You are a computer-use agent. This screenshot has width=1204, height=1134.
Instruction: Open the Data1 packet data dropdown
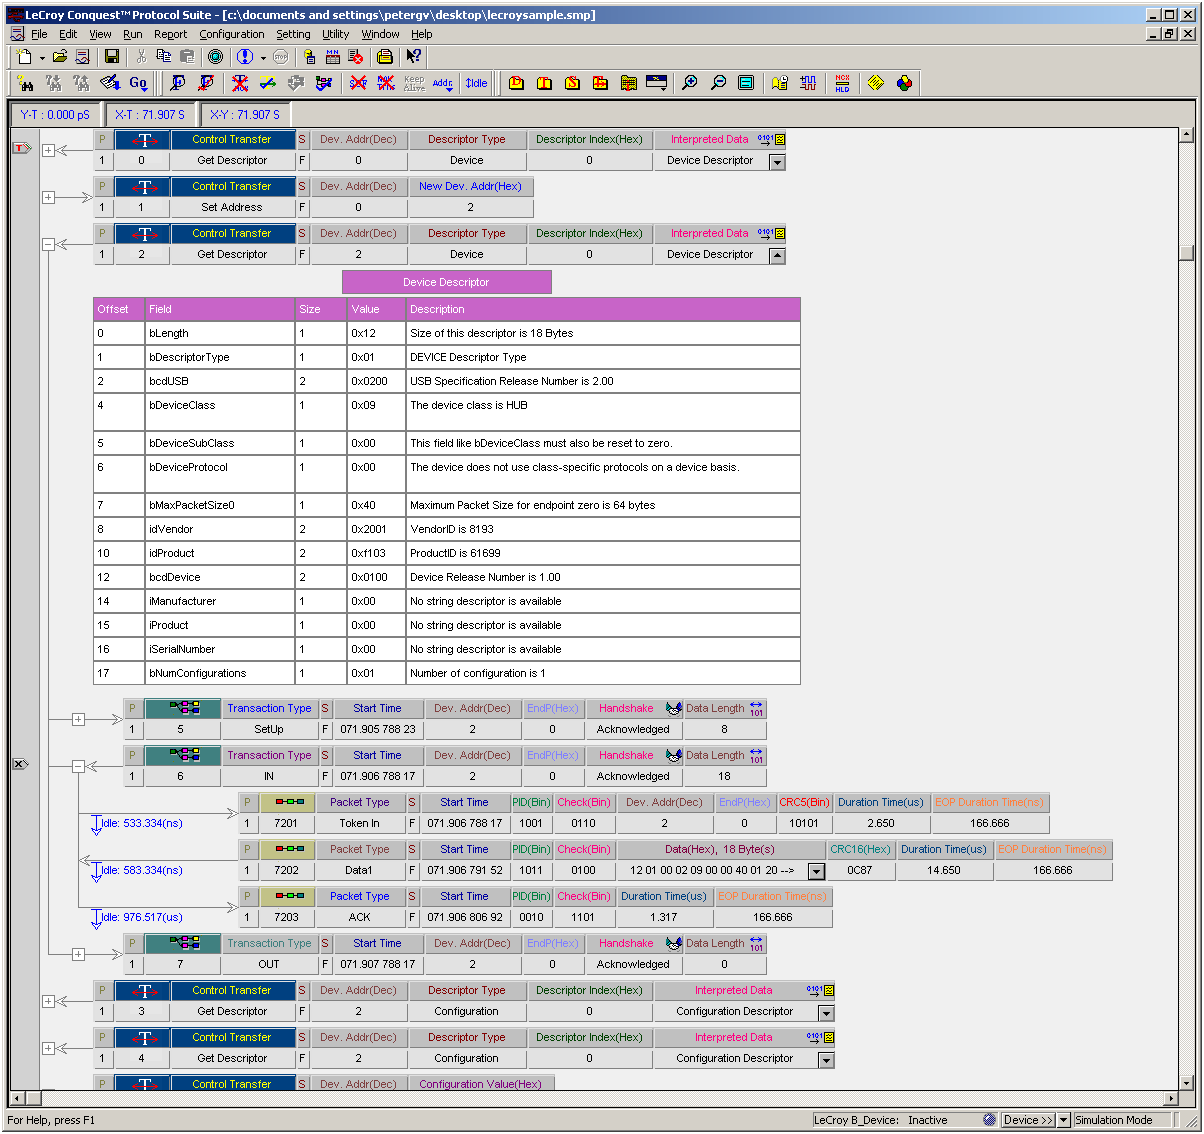pos(816,871)
